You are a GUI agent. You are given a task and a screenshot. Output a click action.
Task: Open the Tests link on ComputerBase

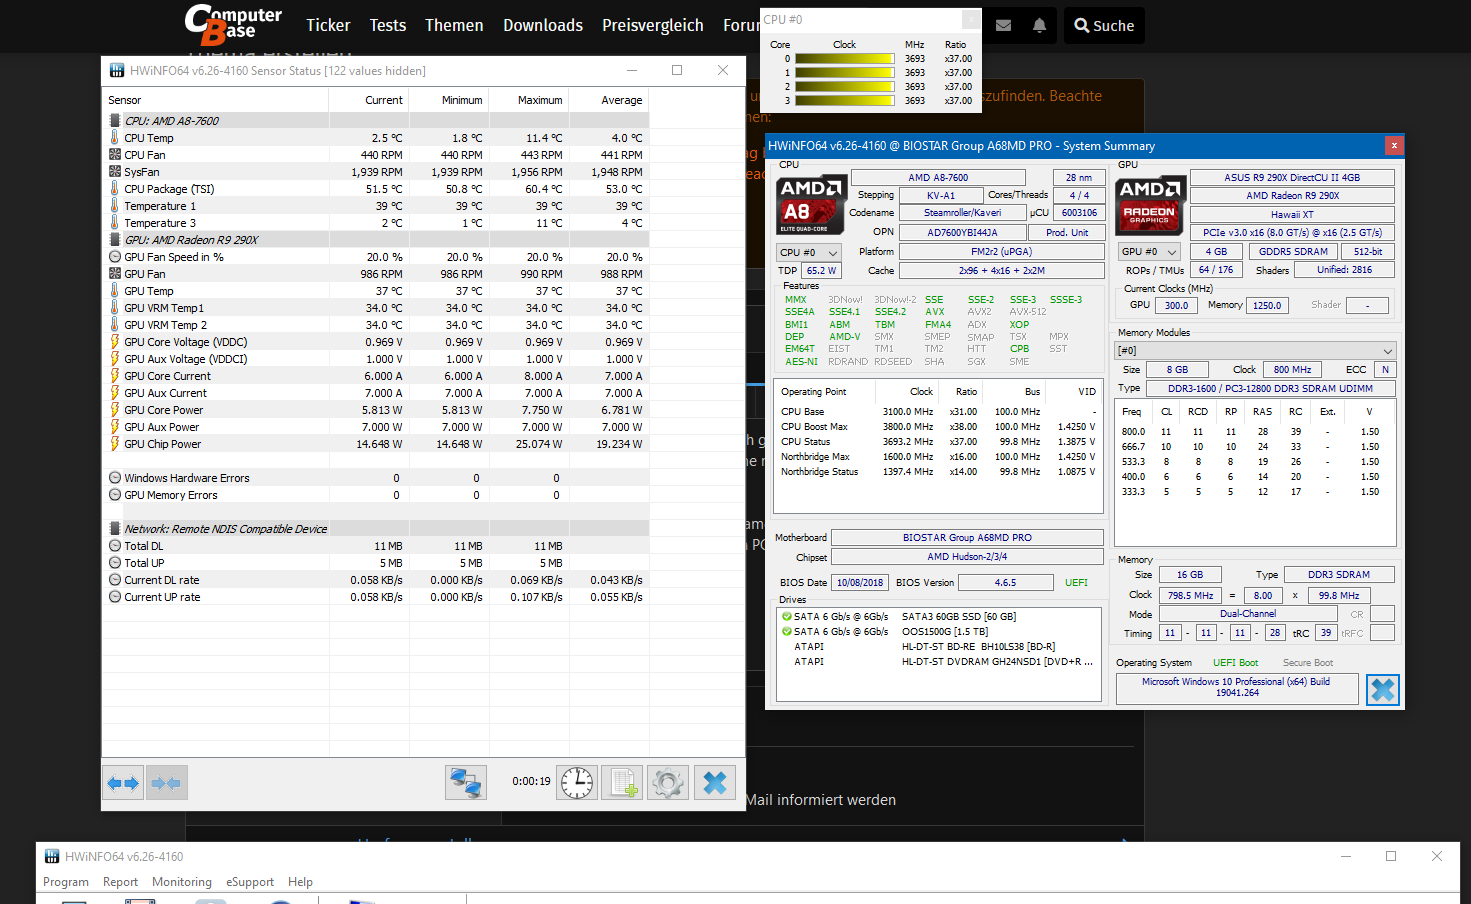[388, 26]
